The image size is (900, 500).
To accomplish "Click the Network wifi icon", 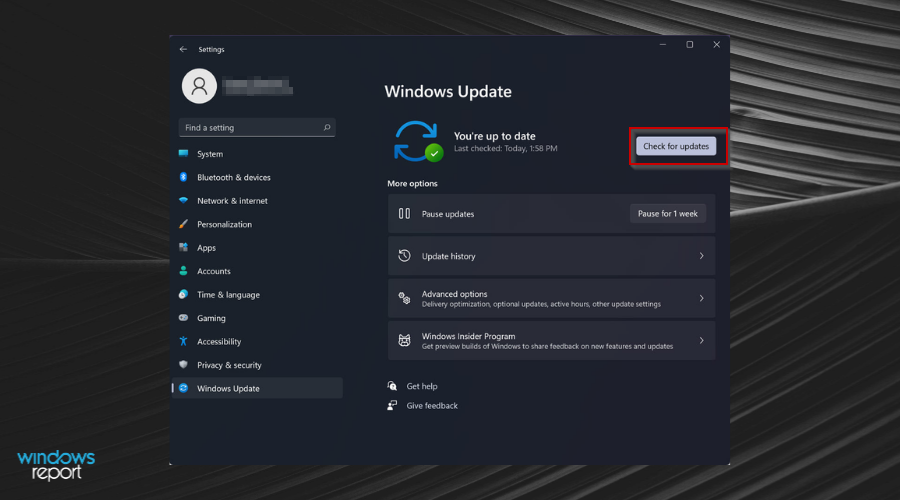I will [184, 200].
